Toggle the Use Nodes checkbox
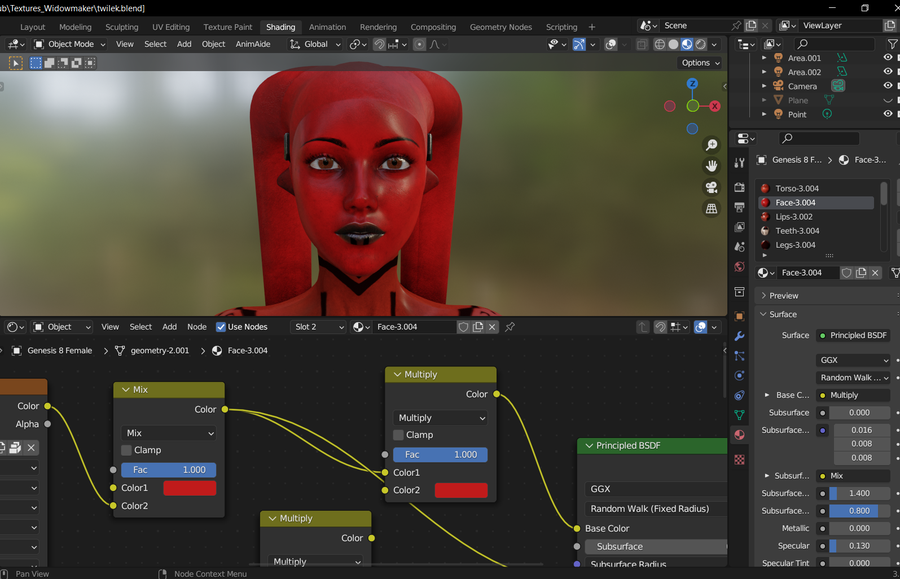 click(220, 327)
